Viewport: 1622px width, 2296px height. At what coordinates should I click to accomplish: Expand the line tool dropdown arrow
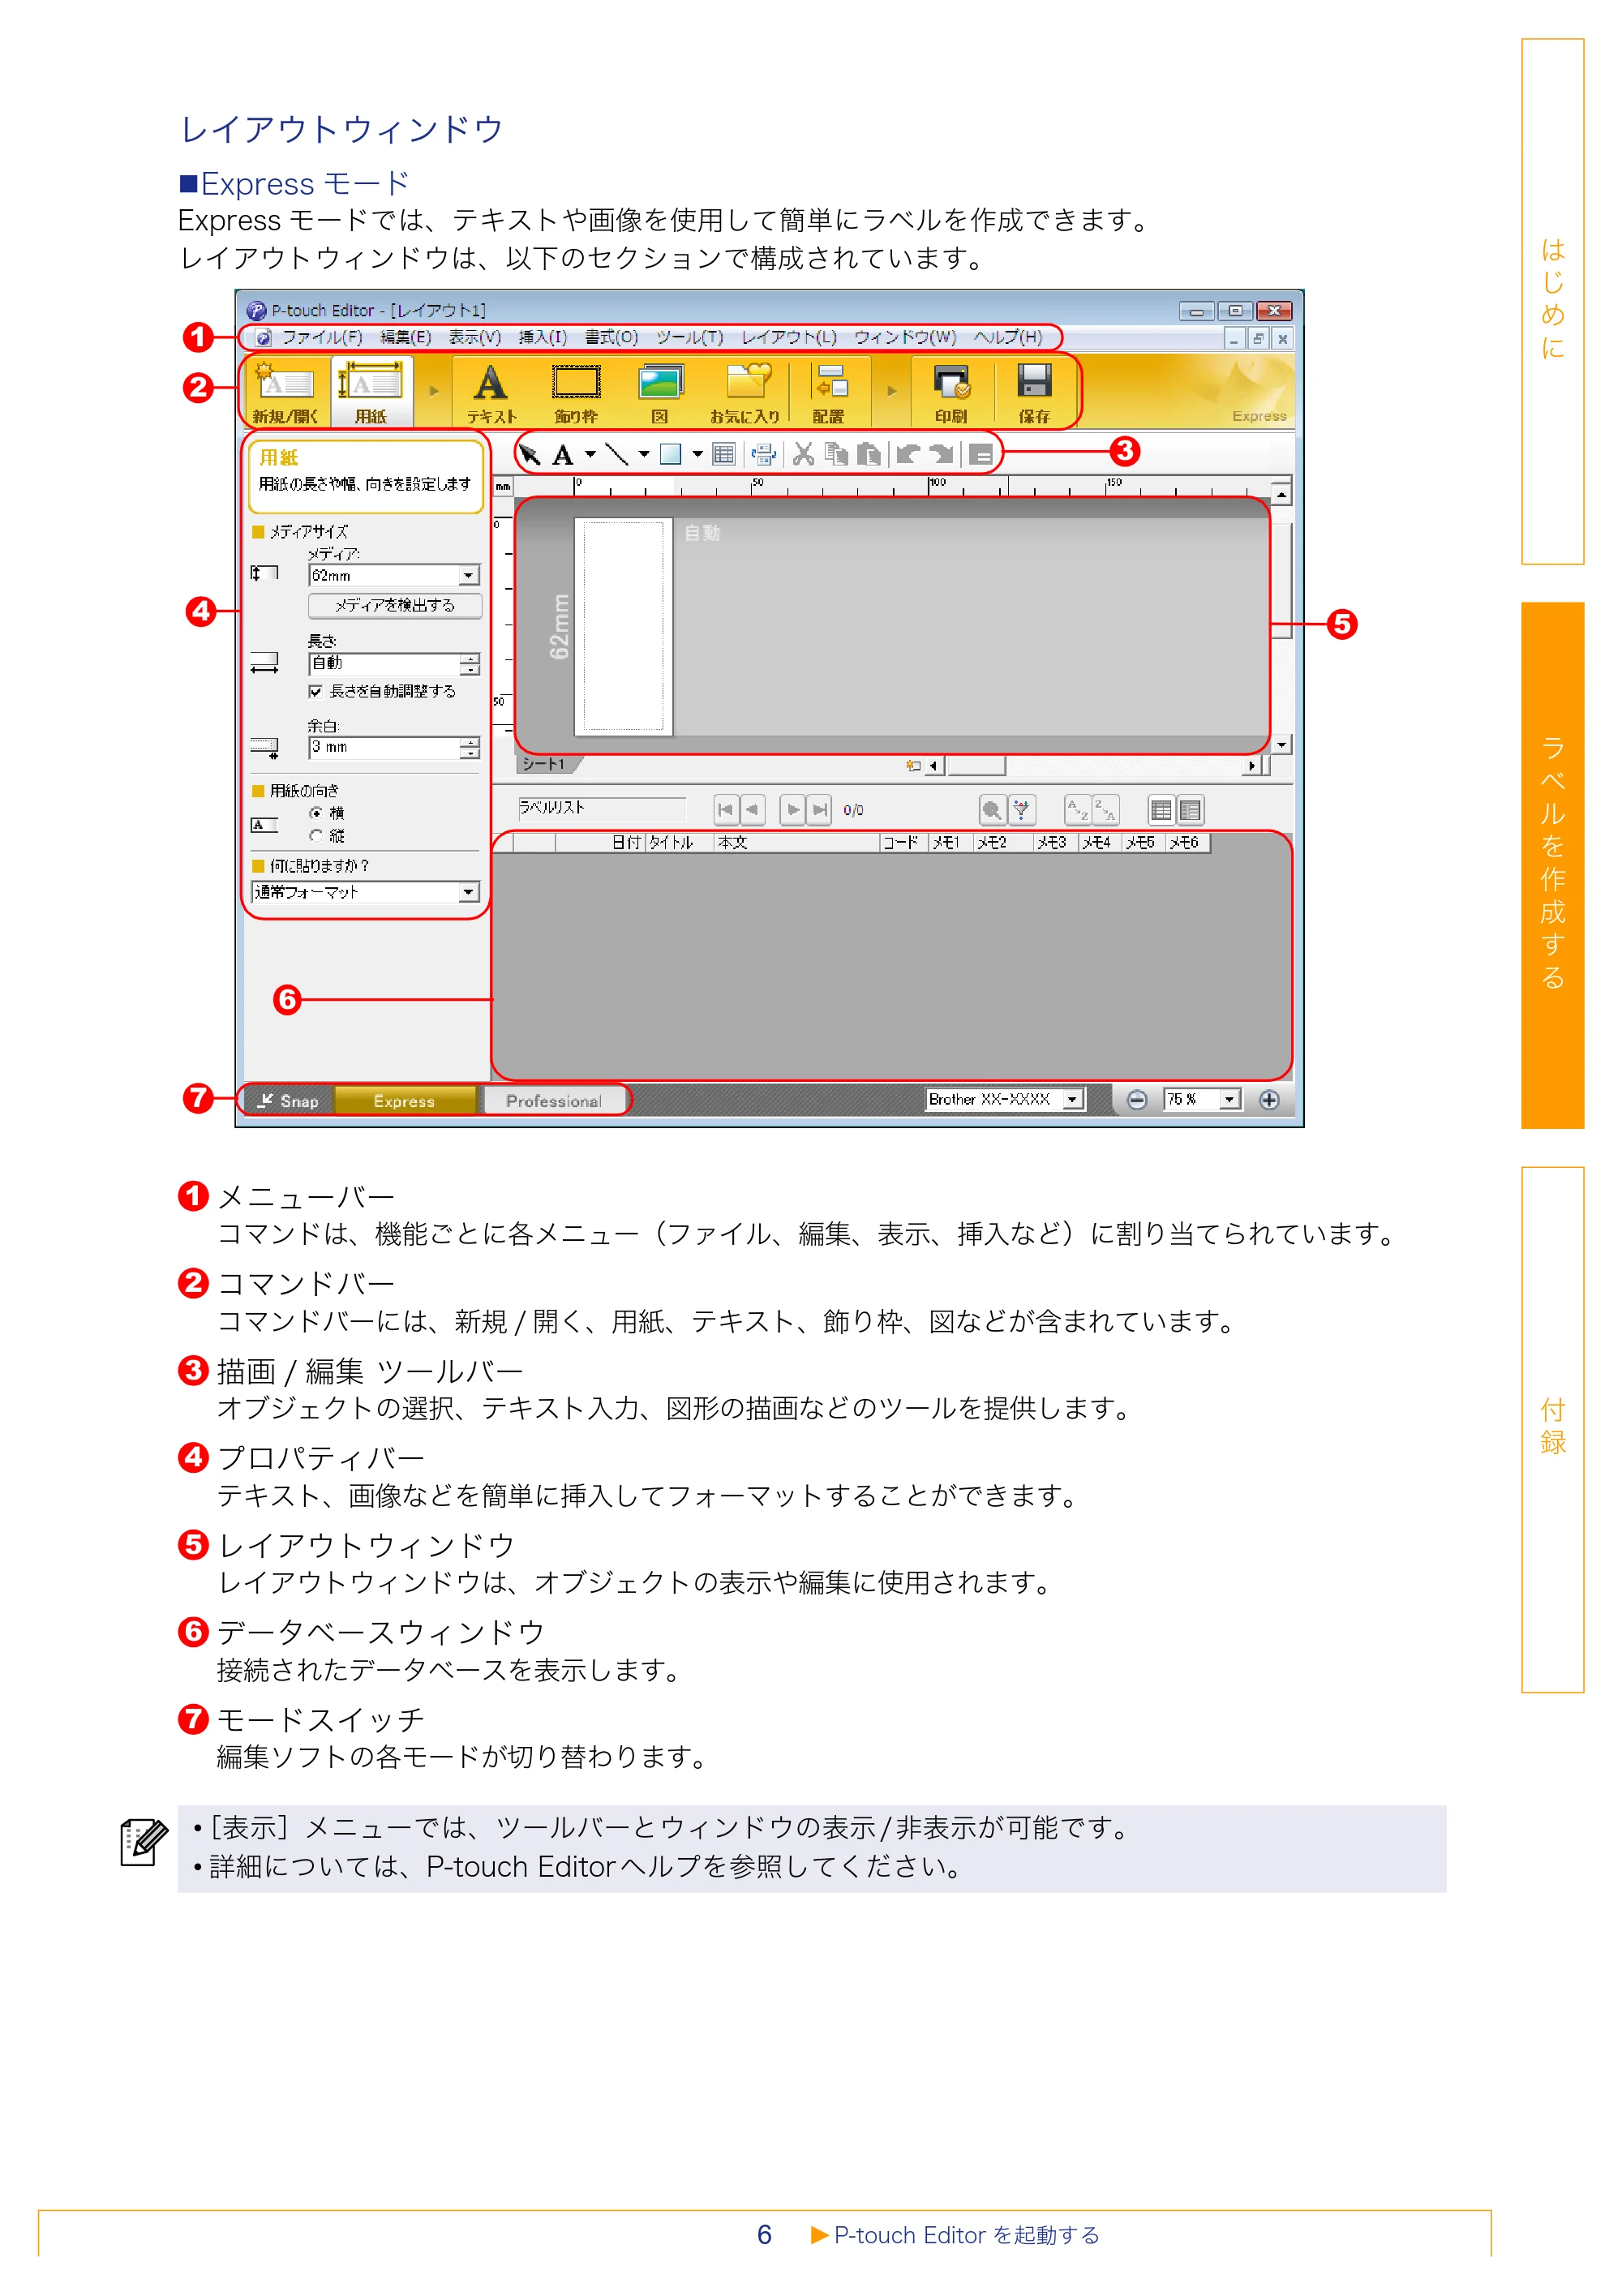[643, 455]
